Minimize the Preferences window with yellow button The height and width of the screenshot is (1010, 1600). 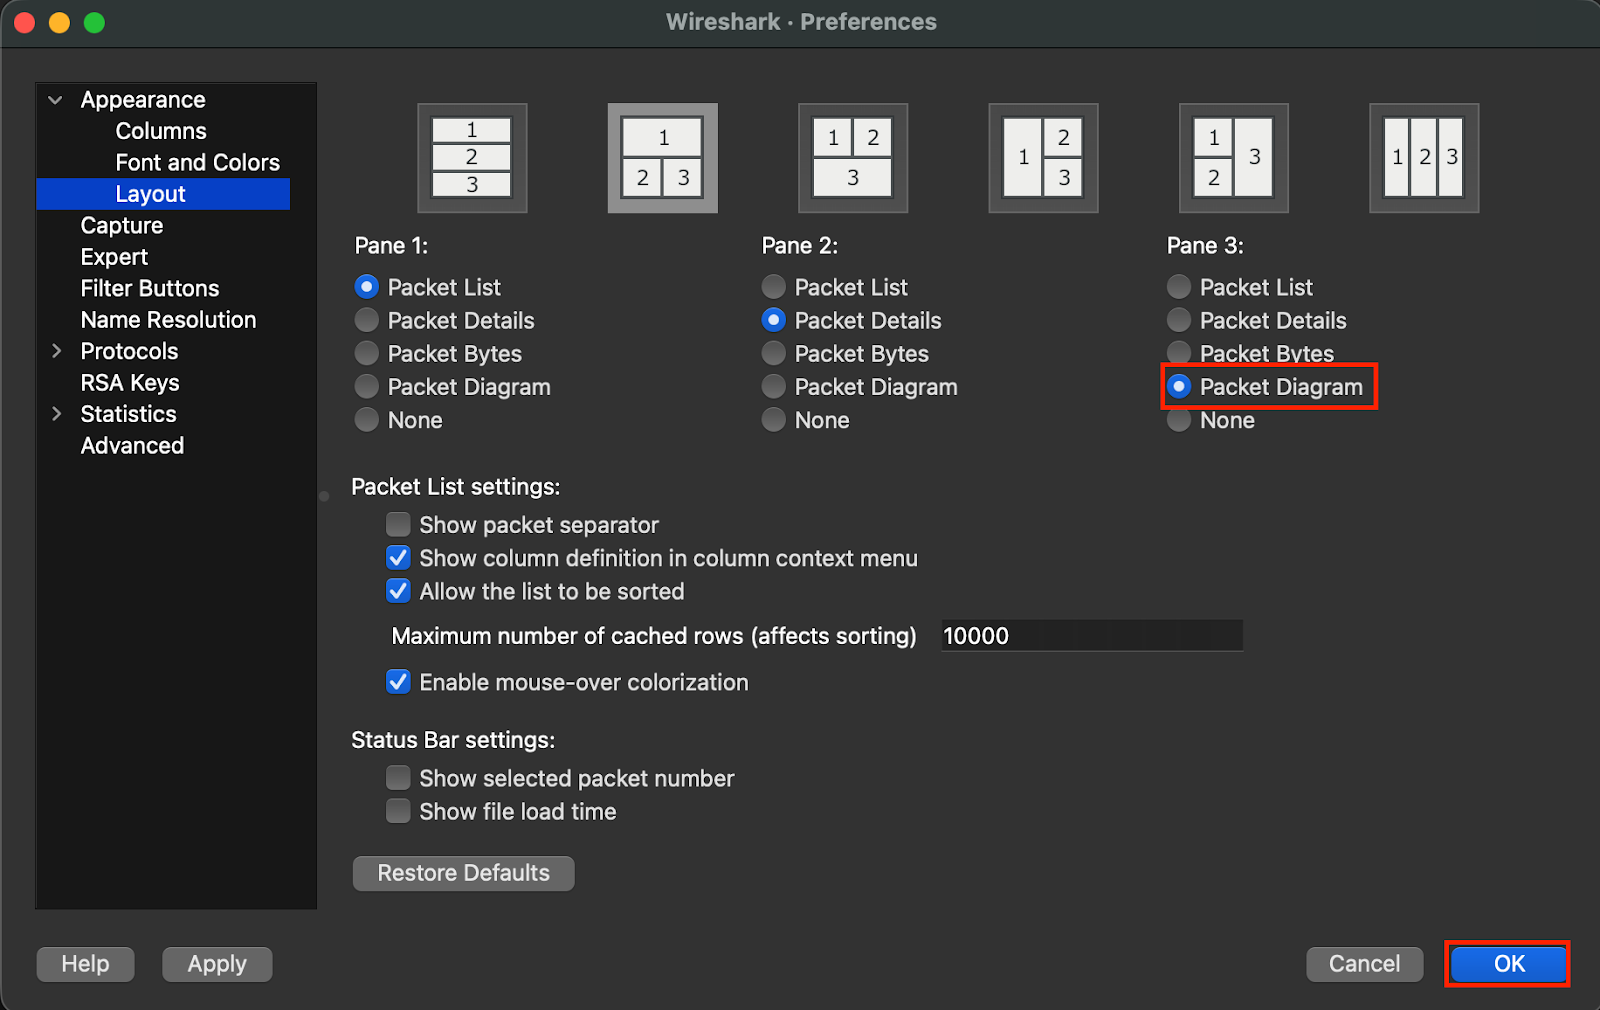[x=59, y=22]
